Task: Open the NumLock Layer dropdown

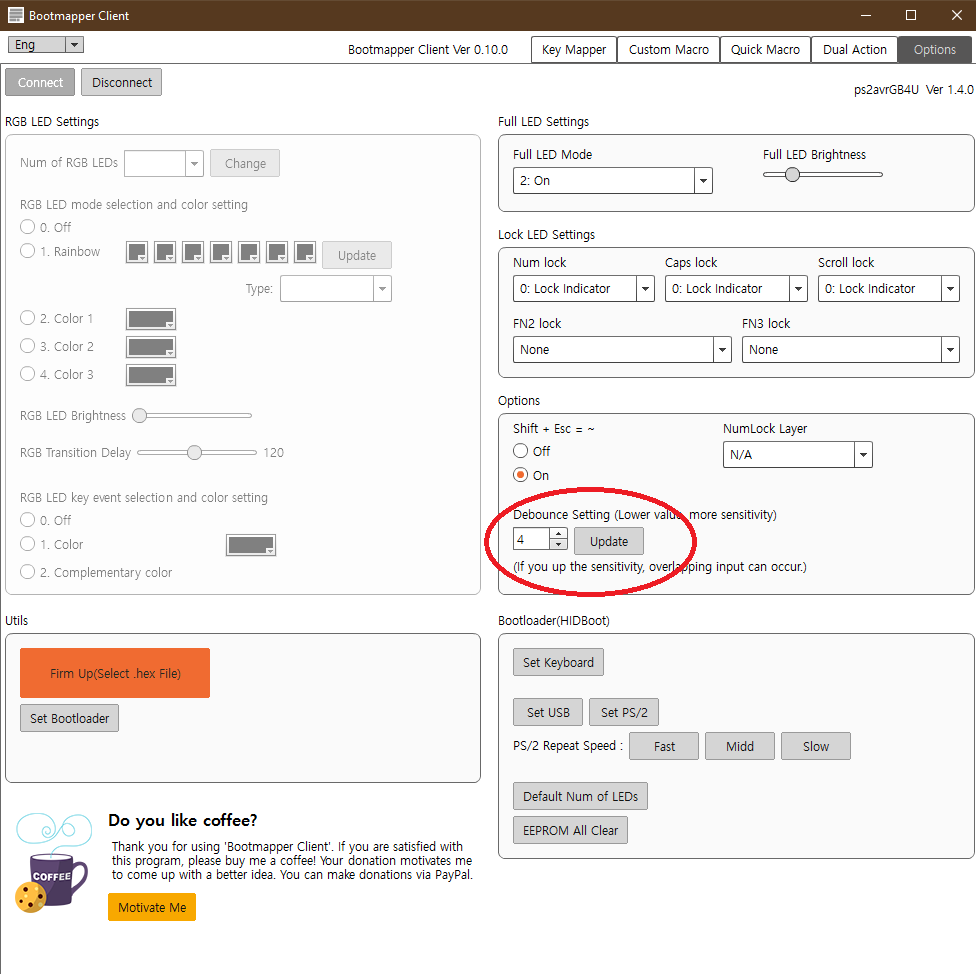Action: (797, 455)
